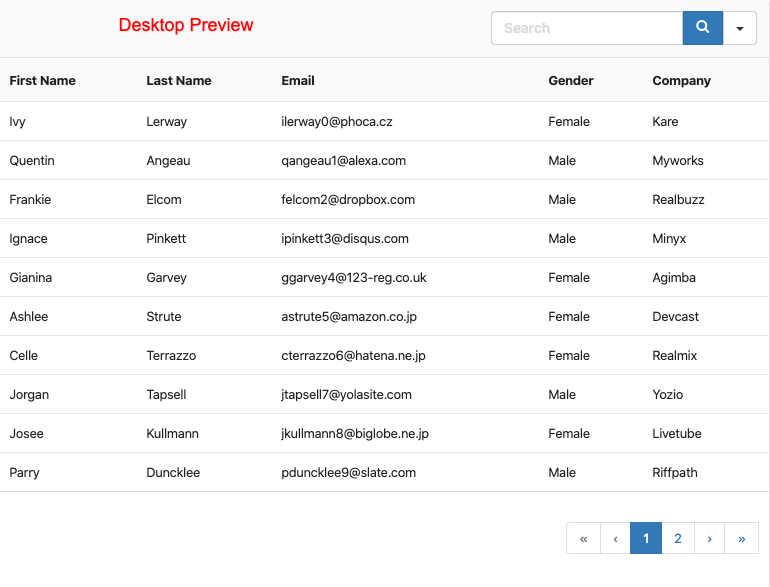Go to previous page with single-left arrow
Viewport: 770px width, 587px height.
[615, 538]
